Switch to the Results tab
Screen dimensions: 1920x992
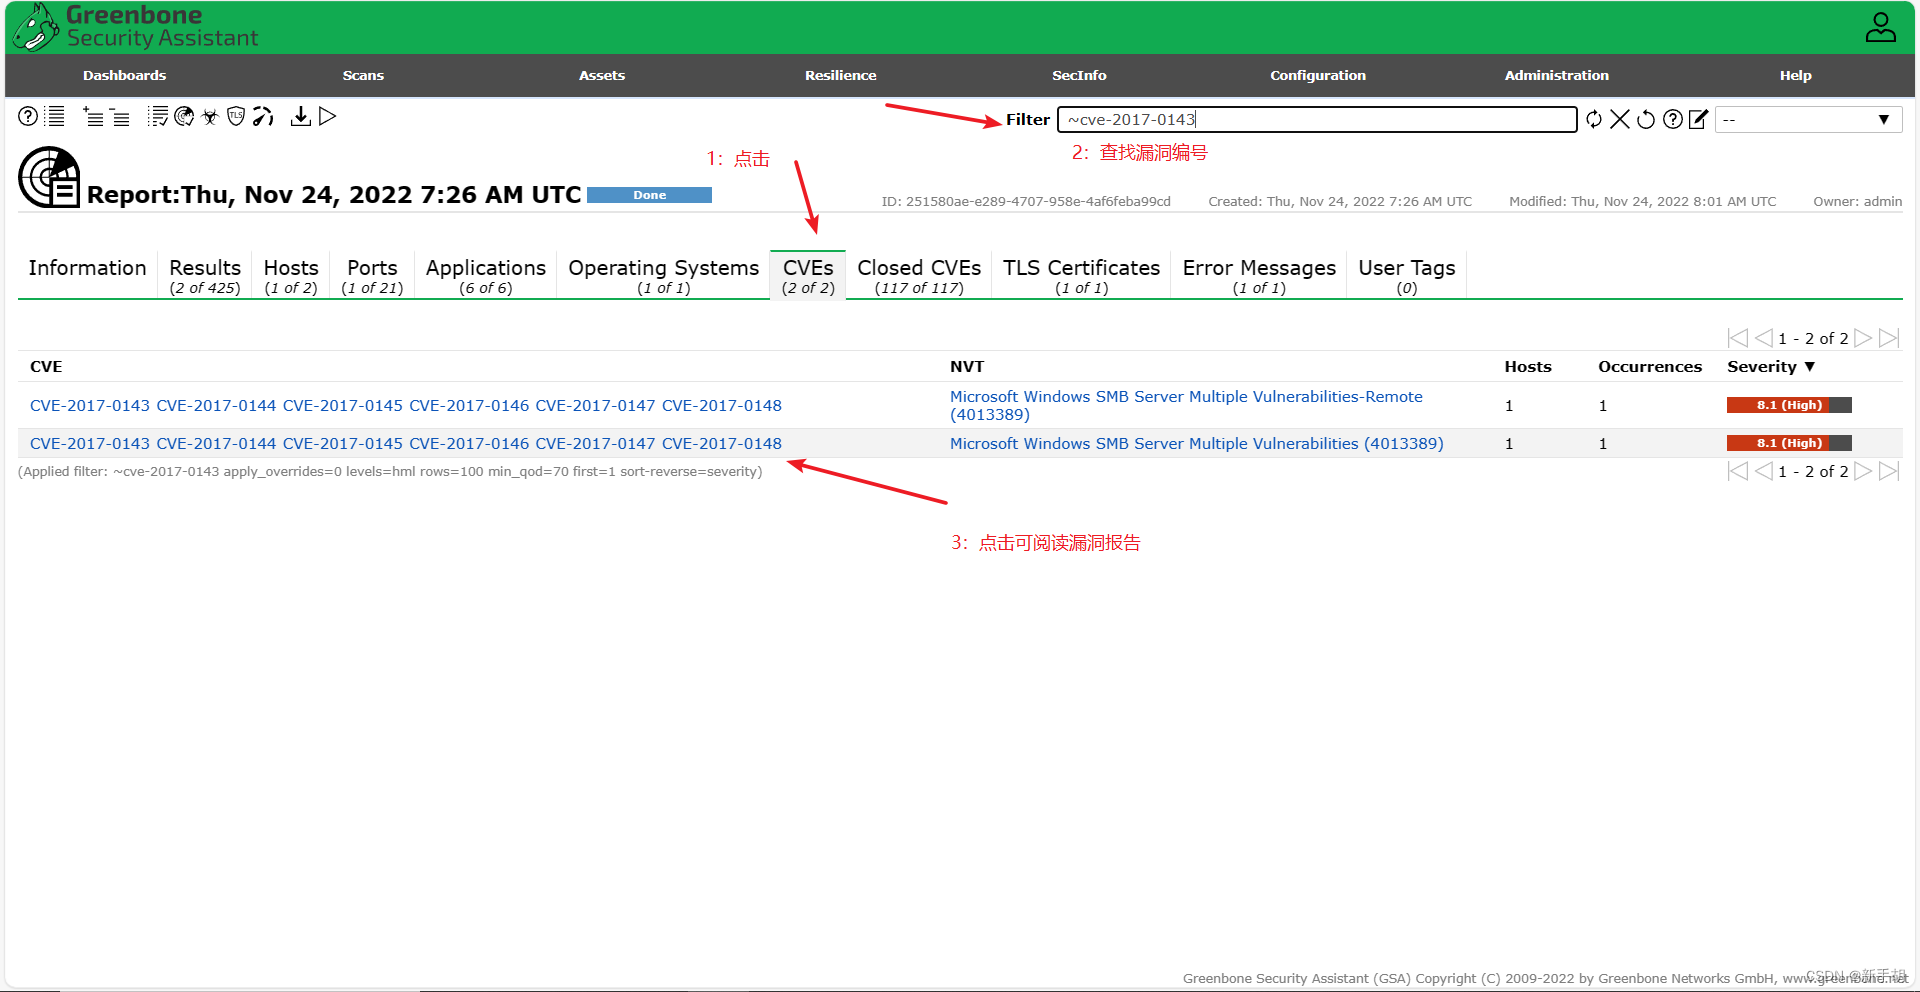coord(205,275)
